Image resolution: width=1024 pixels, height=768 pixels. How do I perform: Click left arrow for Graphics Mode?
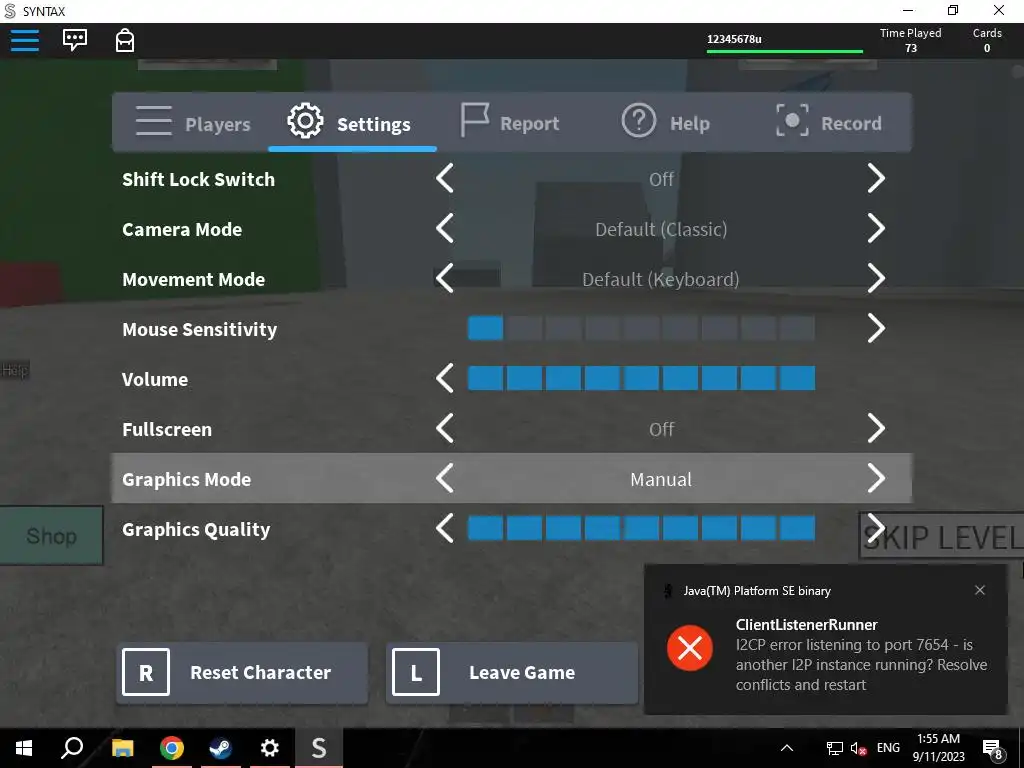click(x=445, y=479)
